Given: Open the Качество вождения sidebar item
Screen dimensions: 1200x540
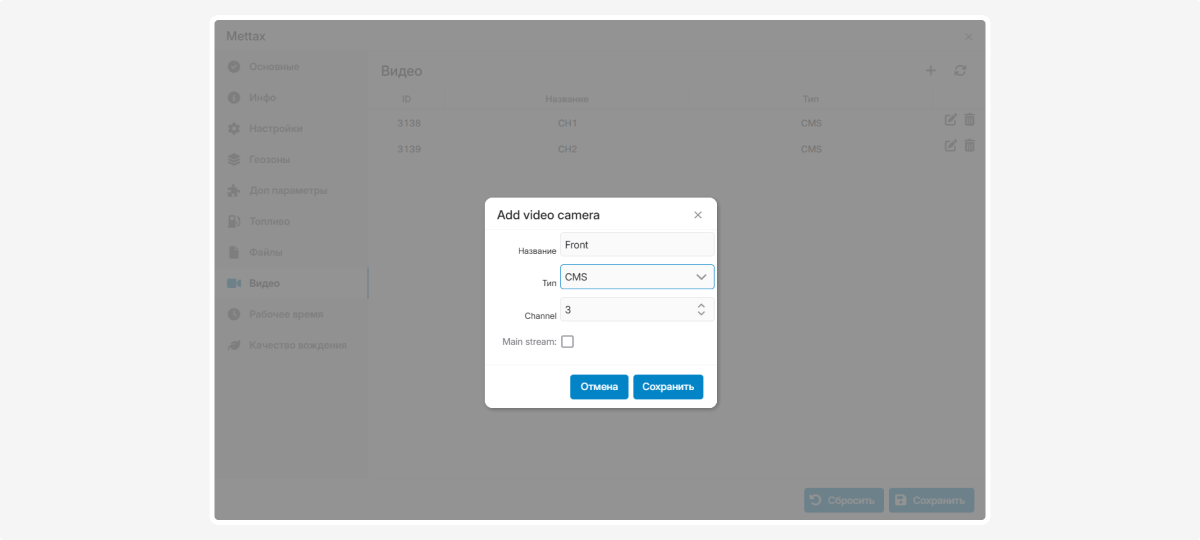Looking at the screenshot, I should pyautogui.click(x=297, y=345).
